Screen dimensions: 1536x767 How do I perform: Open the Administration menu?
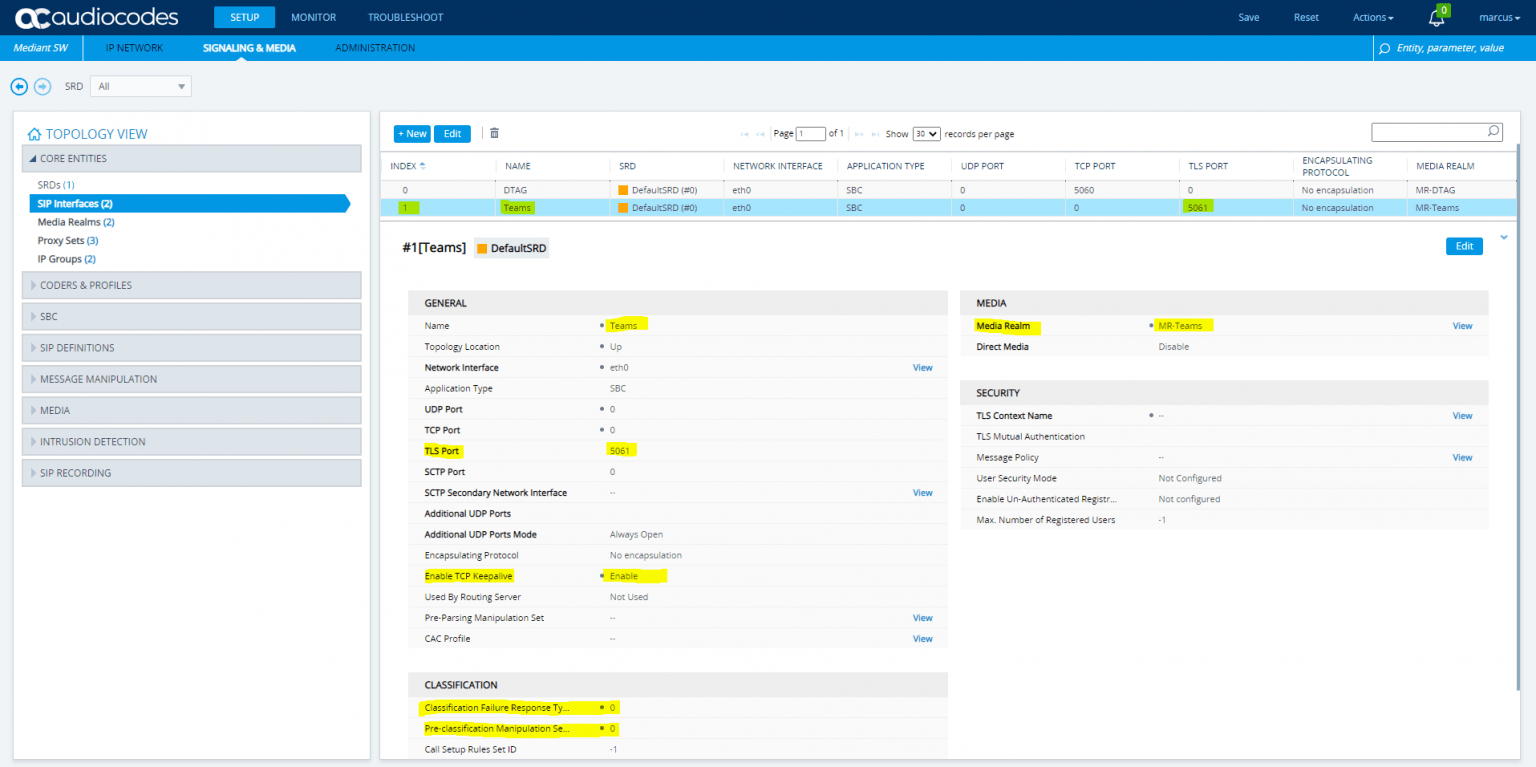(x=375, y=48)
